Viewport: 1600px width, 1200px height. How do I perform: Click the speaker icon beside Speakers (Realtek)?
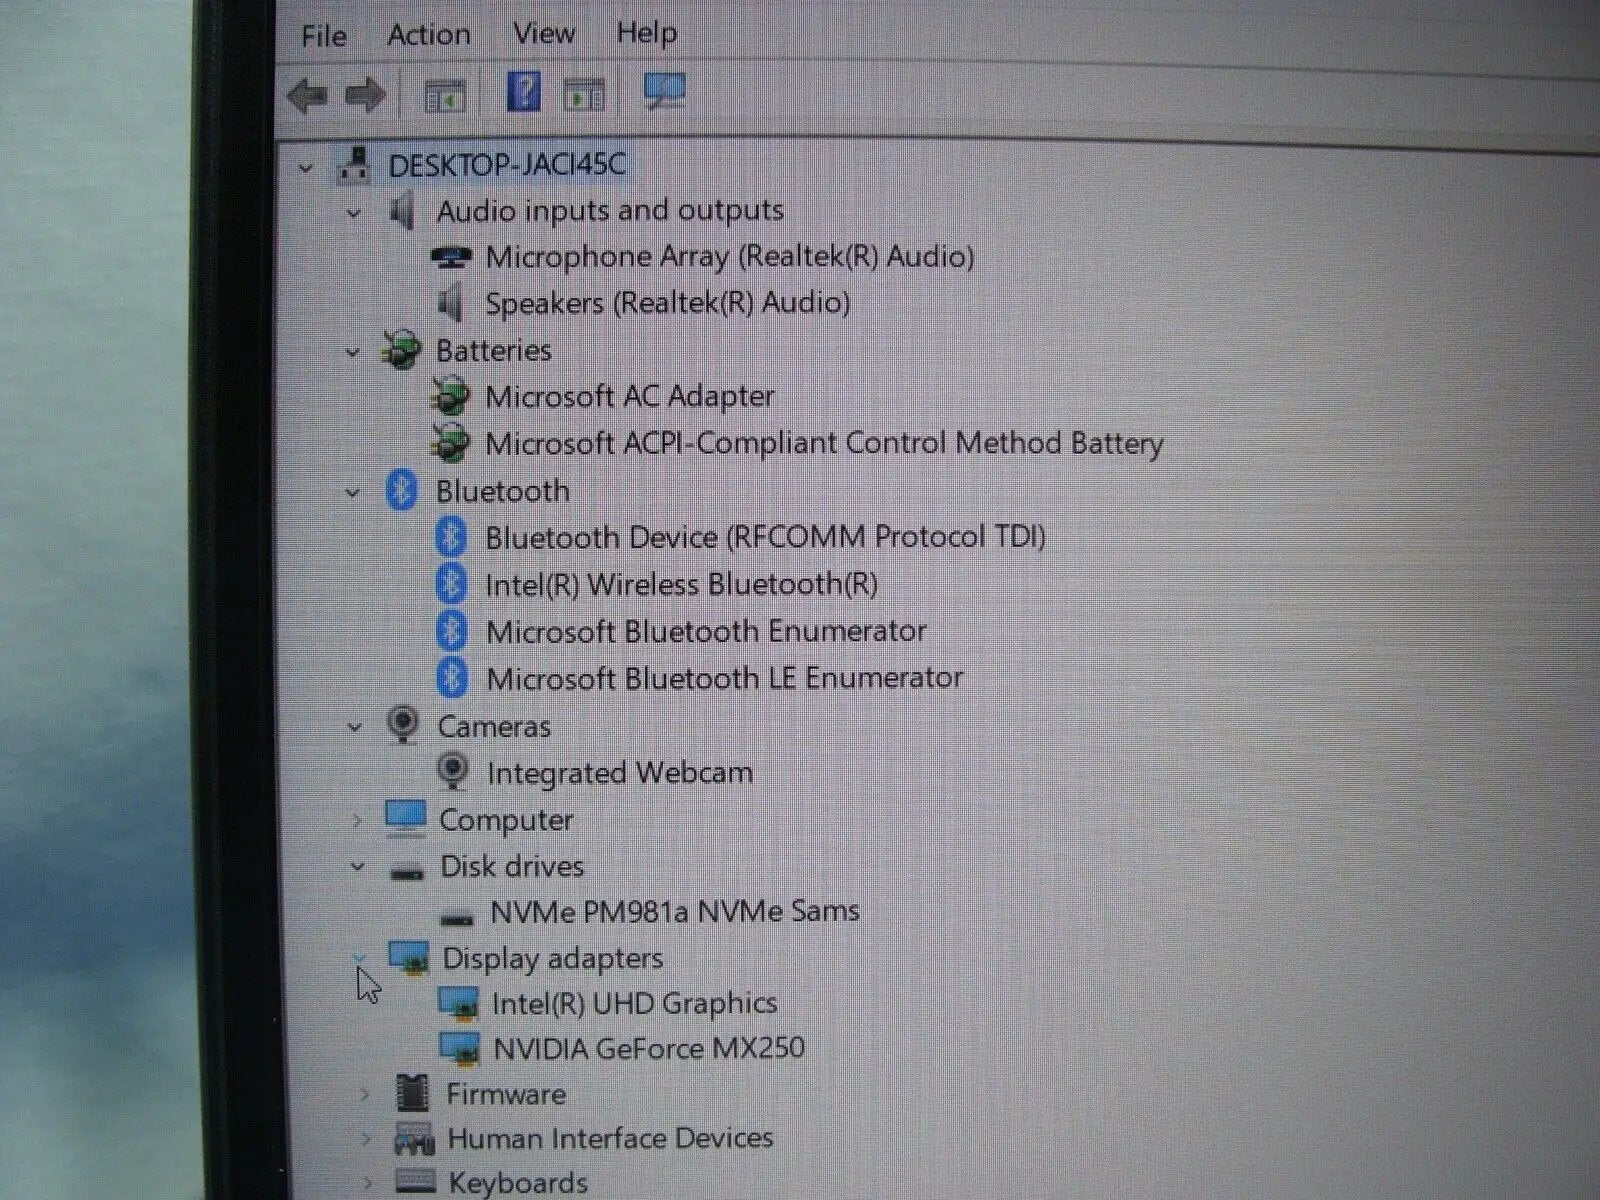pos(451,303)
